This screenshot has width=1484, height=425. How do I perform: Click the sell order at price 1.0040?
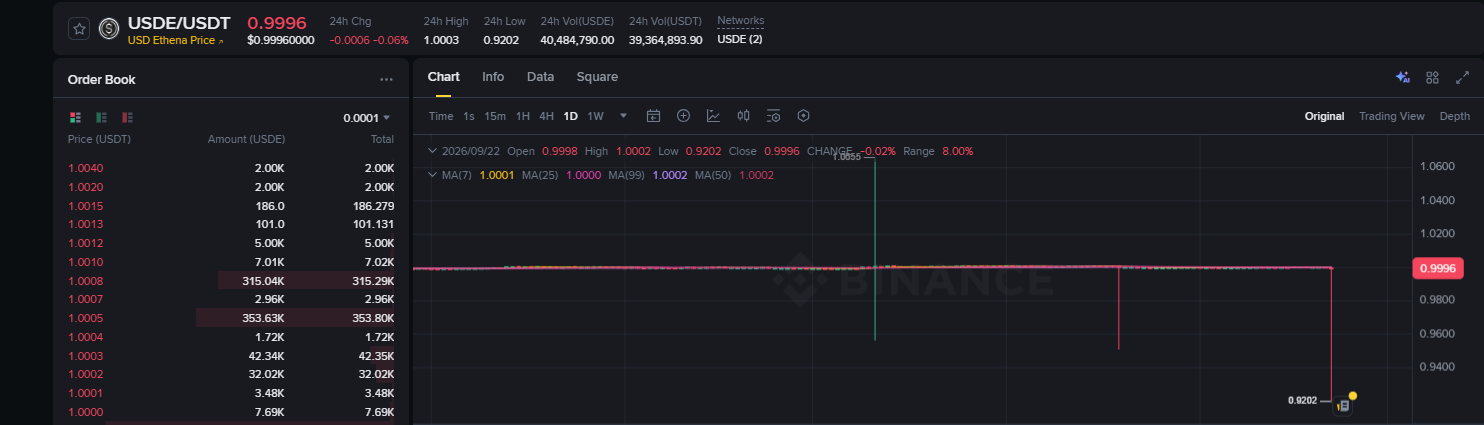coord(231,168)
